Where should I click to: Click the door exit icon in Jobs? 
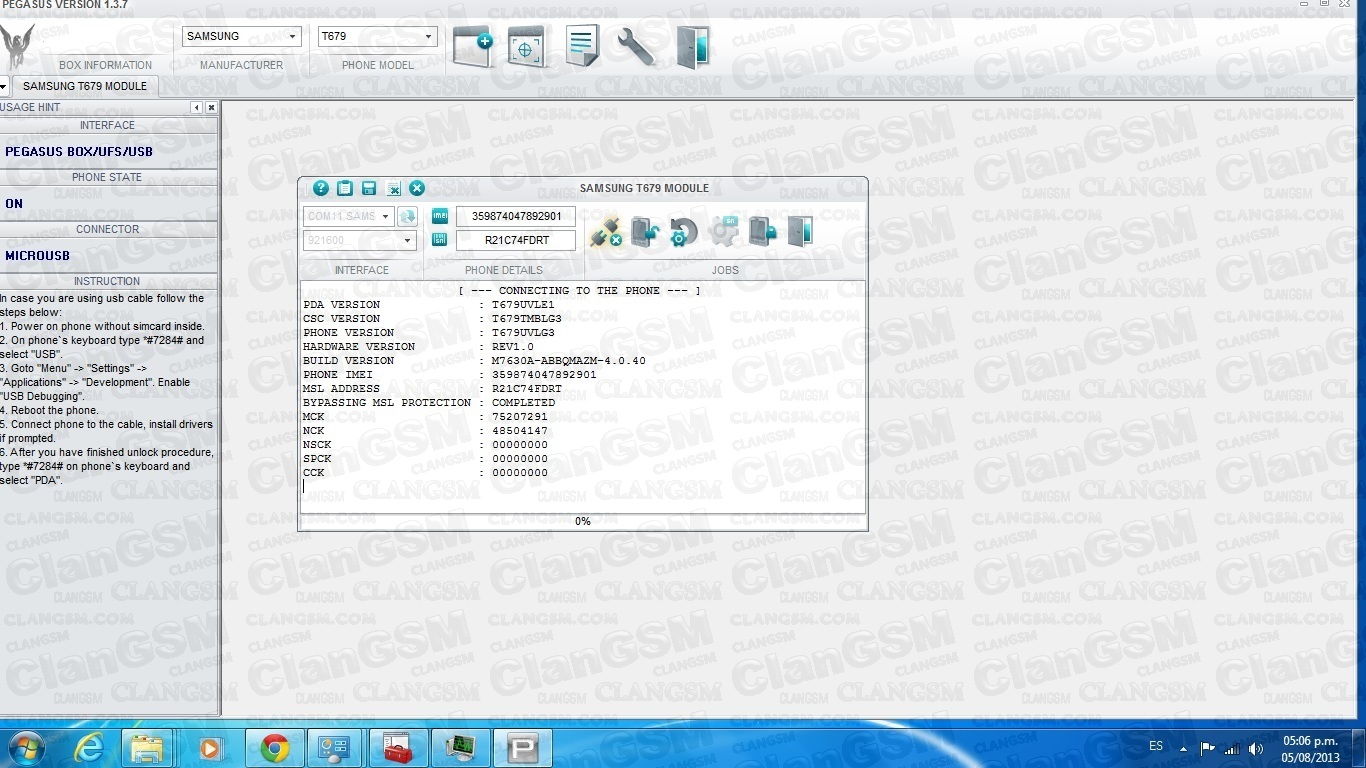[x=800, y=232]
